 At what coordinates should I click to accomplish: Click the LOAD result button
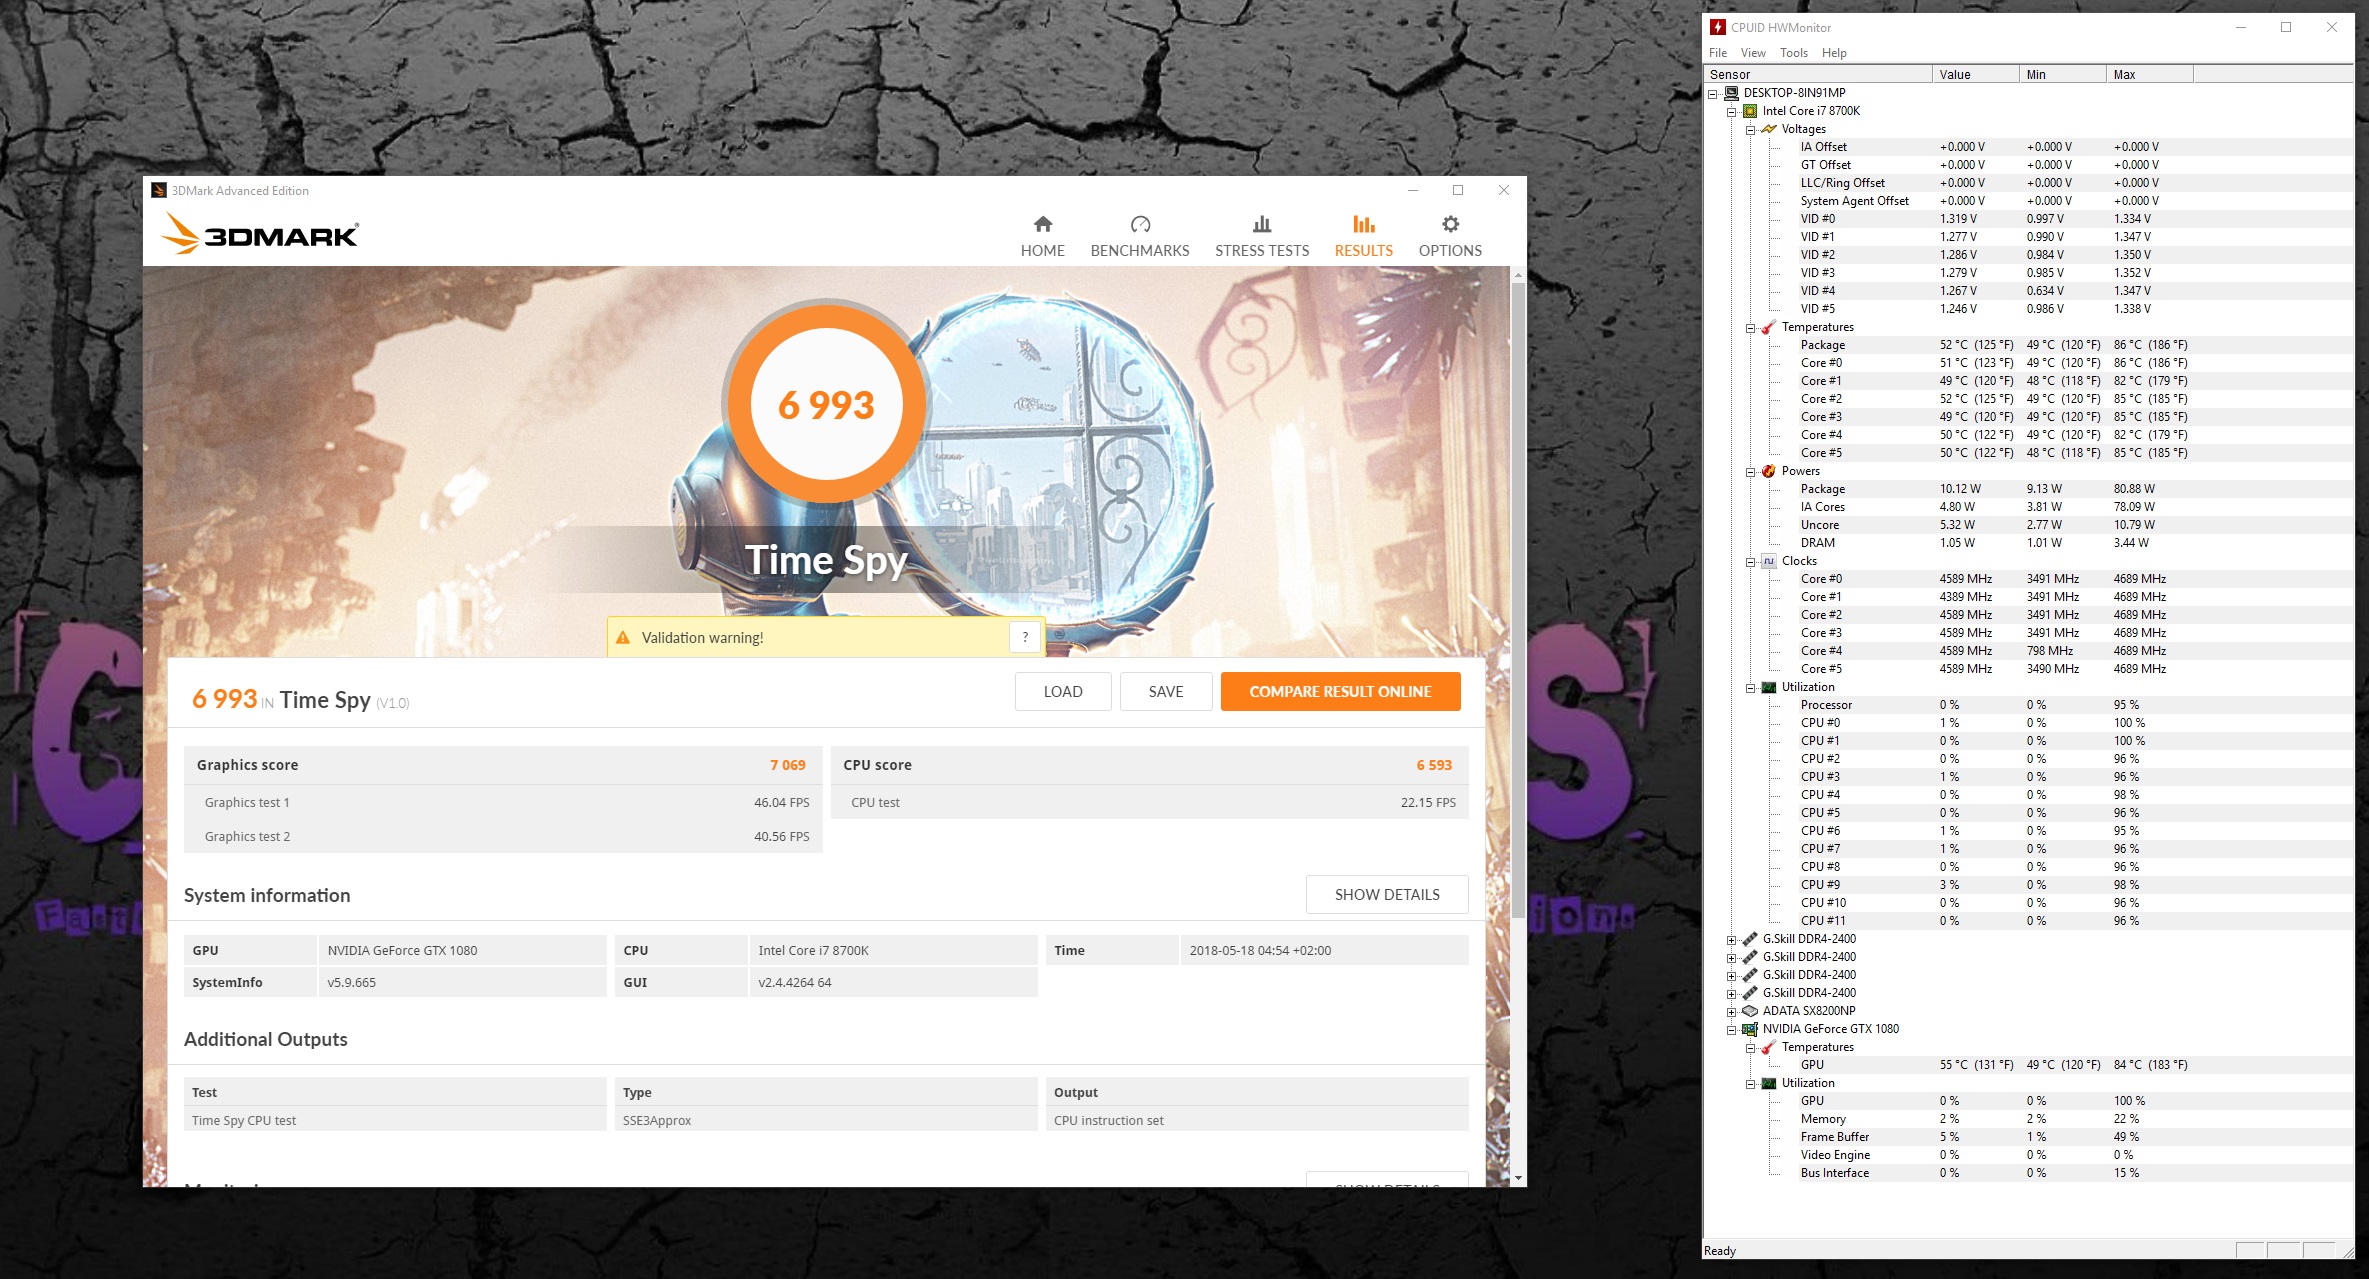tap(1062, 691)
